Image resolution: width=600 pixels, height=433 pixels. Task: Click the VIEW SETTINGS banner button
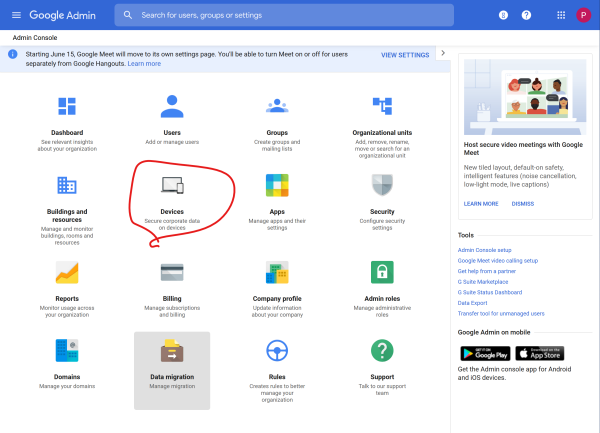(405, 54)
